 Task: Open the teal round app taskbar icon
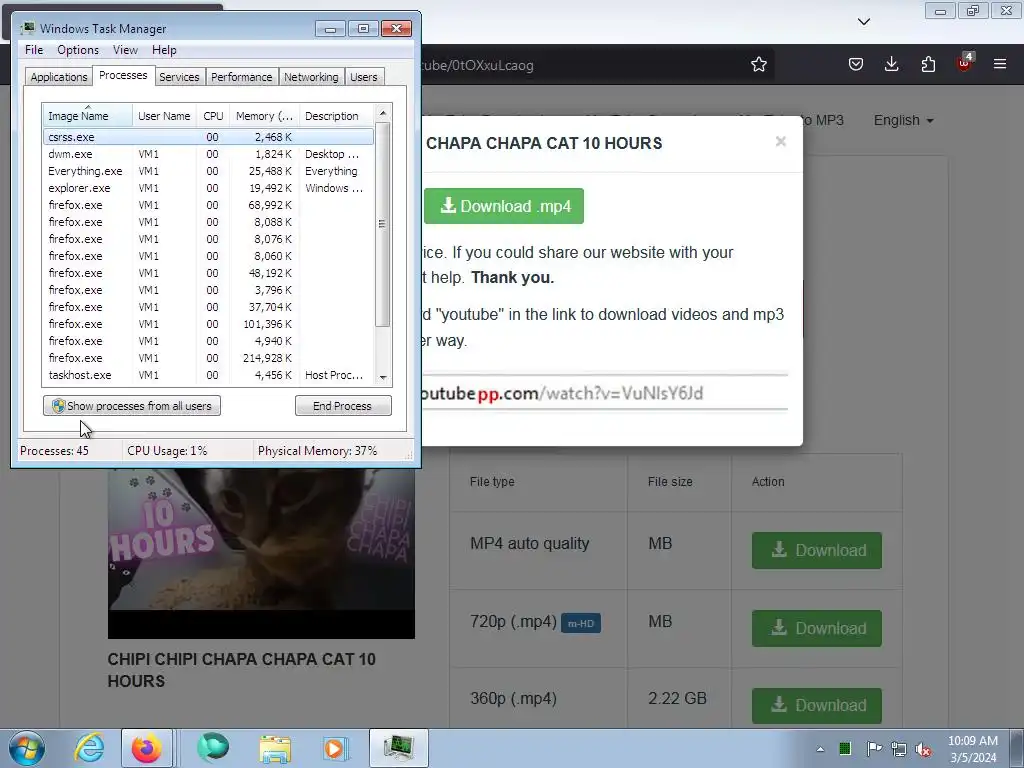[214, 748]
